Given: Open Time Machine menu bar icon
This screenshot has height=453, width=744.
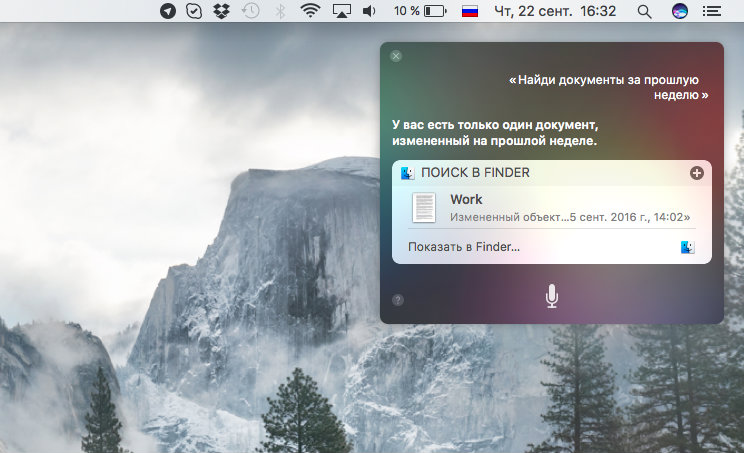Looking at the screenshot, I should (x=251, y=11).
